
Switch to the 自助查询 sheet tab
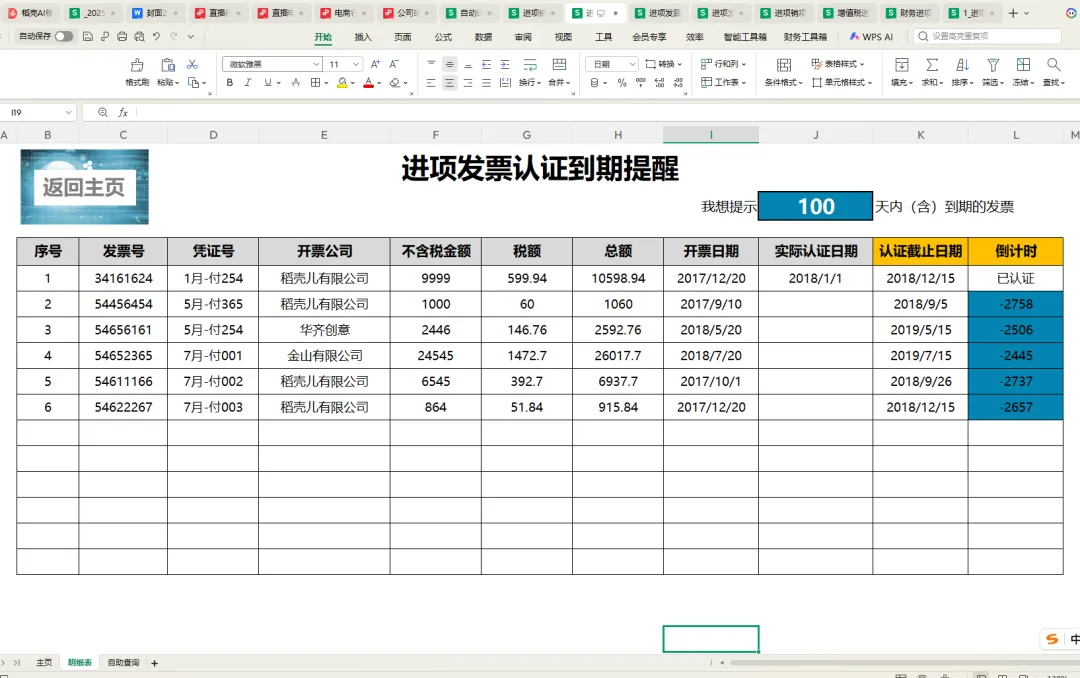click(123, 663)
